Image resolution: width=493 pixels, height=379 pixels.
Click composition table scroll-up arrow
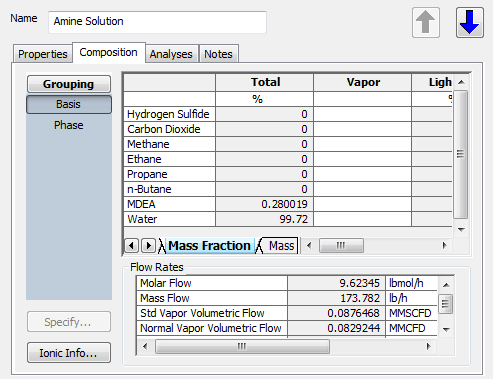point(461,82)
